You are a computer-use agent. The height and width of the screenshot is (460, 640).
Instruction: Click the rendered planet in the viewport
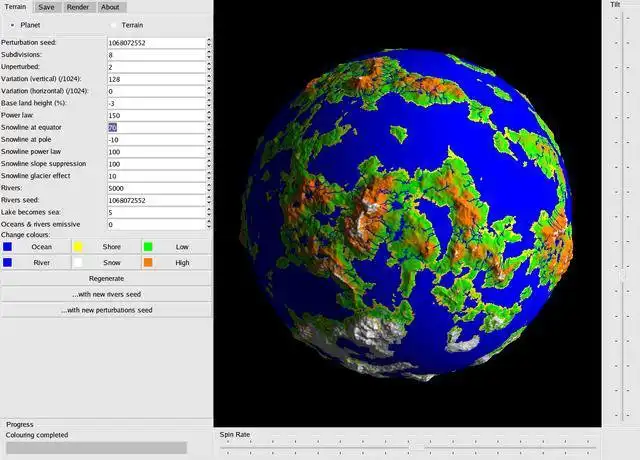407,214
